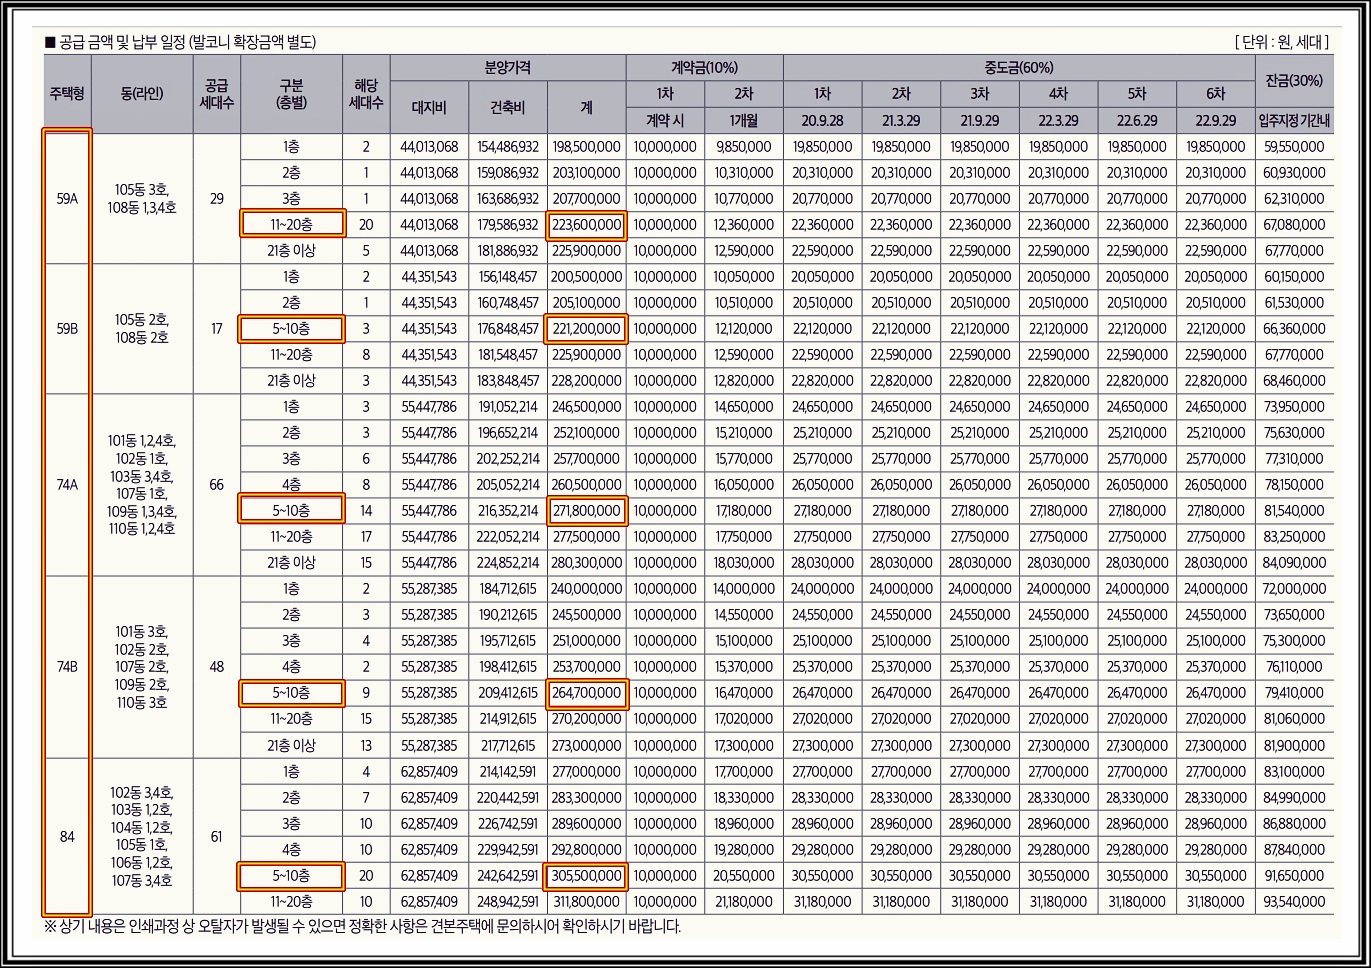The width and height of the screenshot is (1371, 968).
Task: Select the total price '311,800,000'
Action: point(587,902)
